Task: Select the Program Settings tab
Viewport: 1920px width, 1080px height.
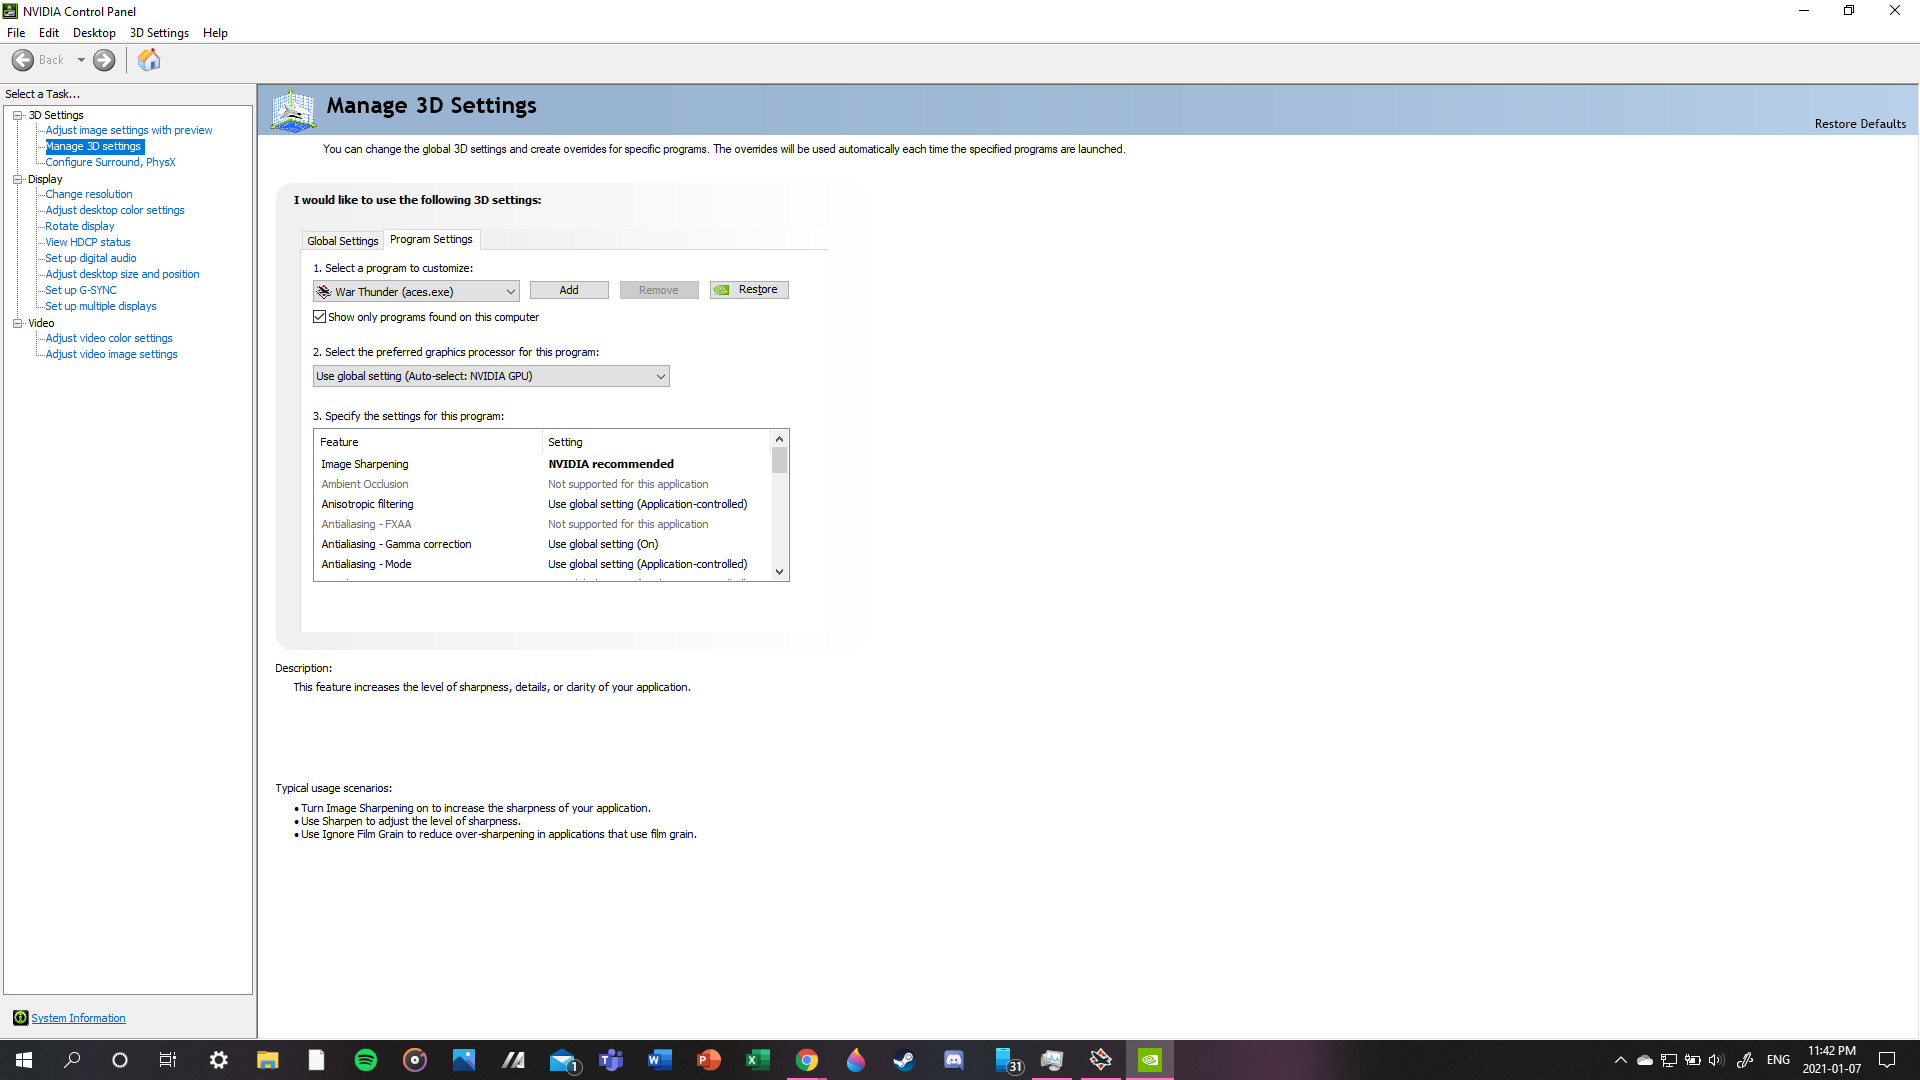Action: click(x=431, y=239)
